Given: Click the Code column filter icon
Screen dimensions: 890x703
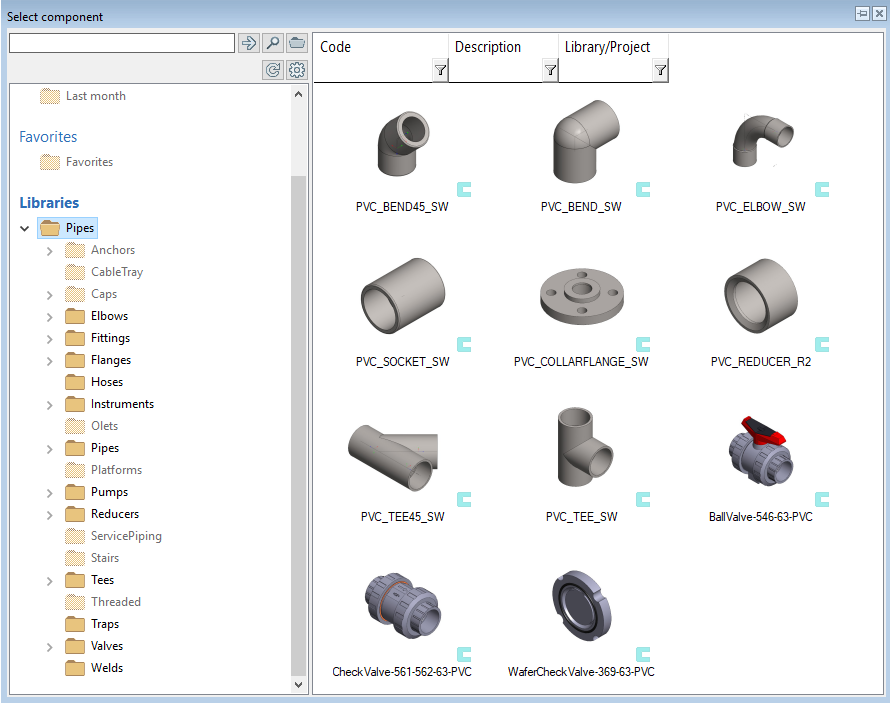Looking at the screenshot, I should pos(440,70).
